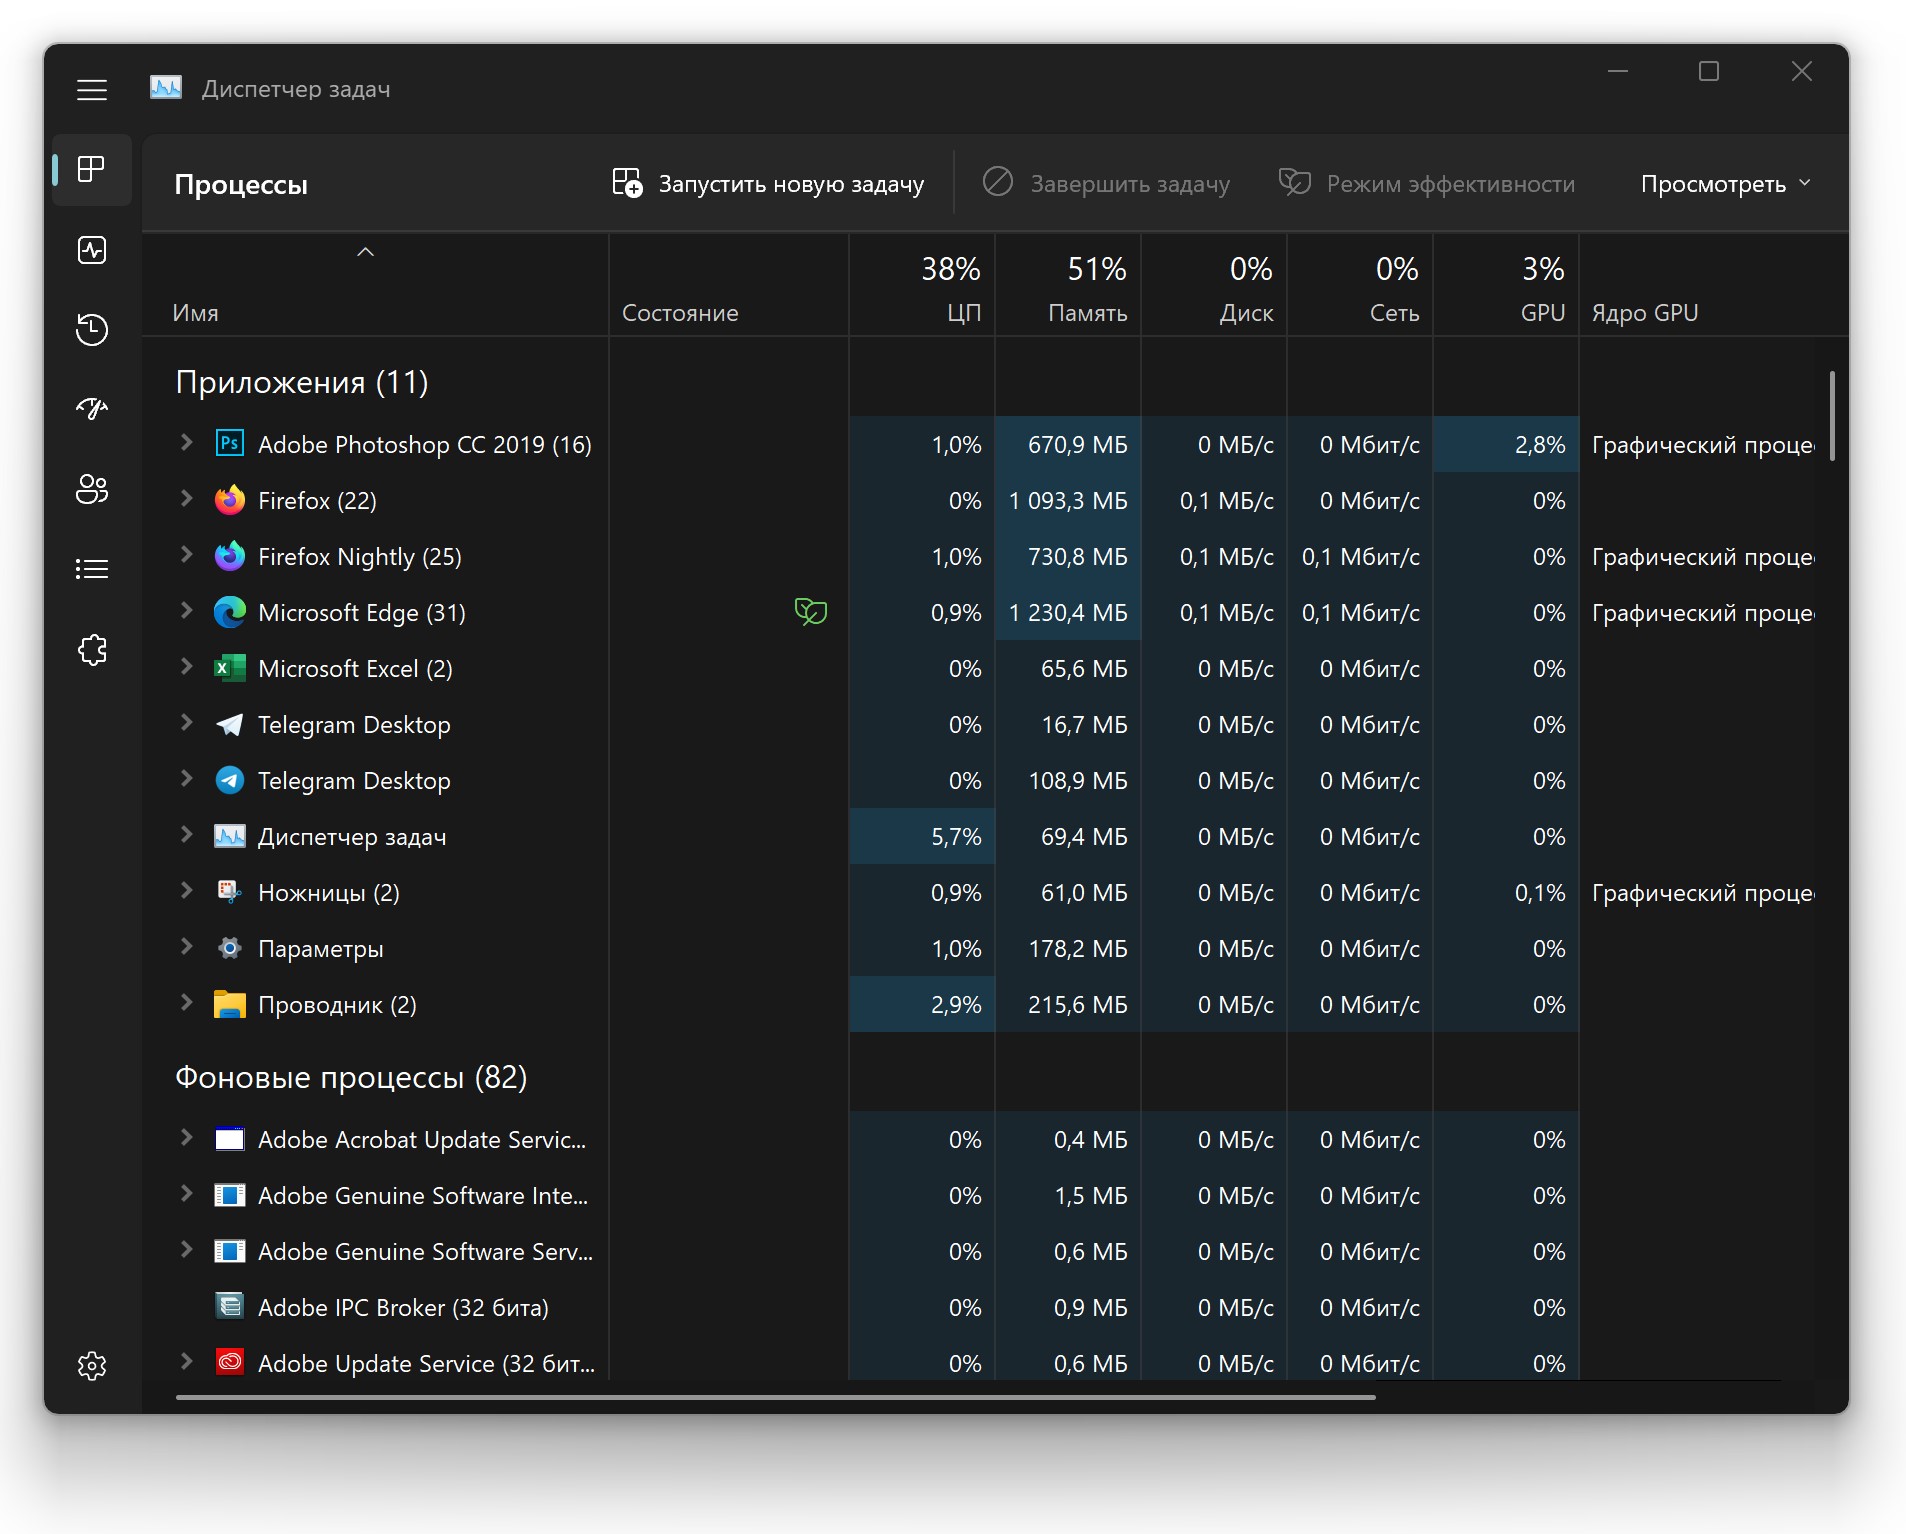Viewport: 1906px width, 1534px height.
Task: Open the Users icon in sidebar
Action: tap(92, 489)
